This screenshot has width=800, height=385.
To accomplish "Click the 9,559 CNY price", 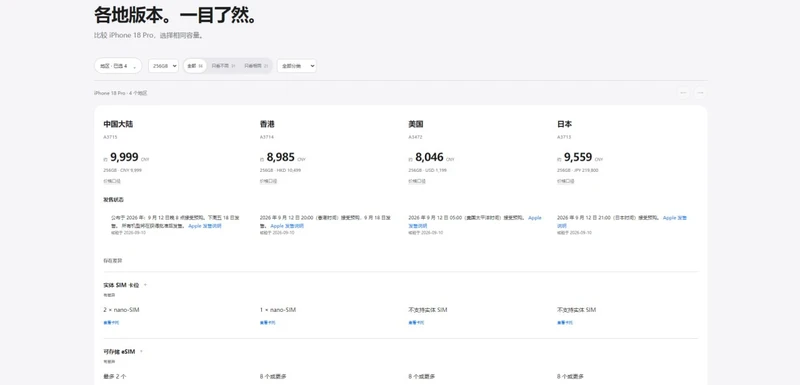I will pyautogui.click(x=580, y=157).
